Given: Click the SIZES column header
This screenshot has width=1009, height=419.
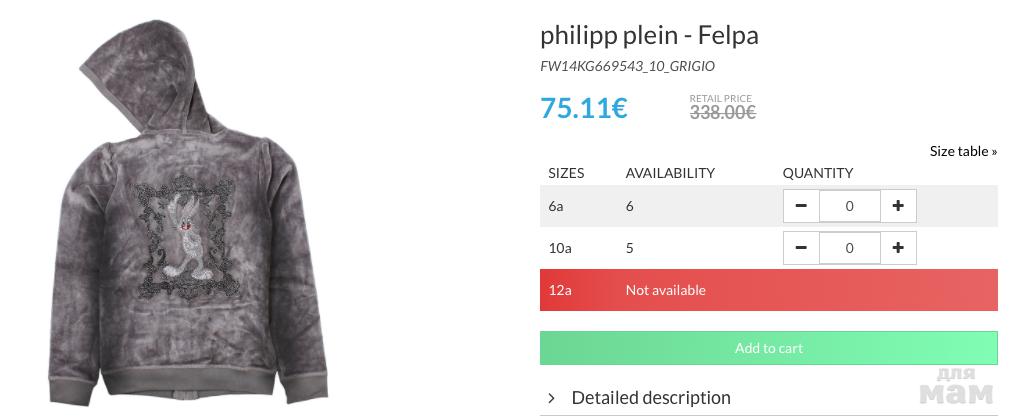Looking at the screenshot, I should point(566,173).
